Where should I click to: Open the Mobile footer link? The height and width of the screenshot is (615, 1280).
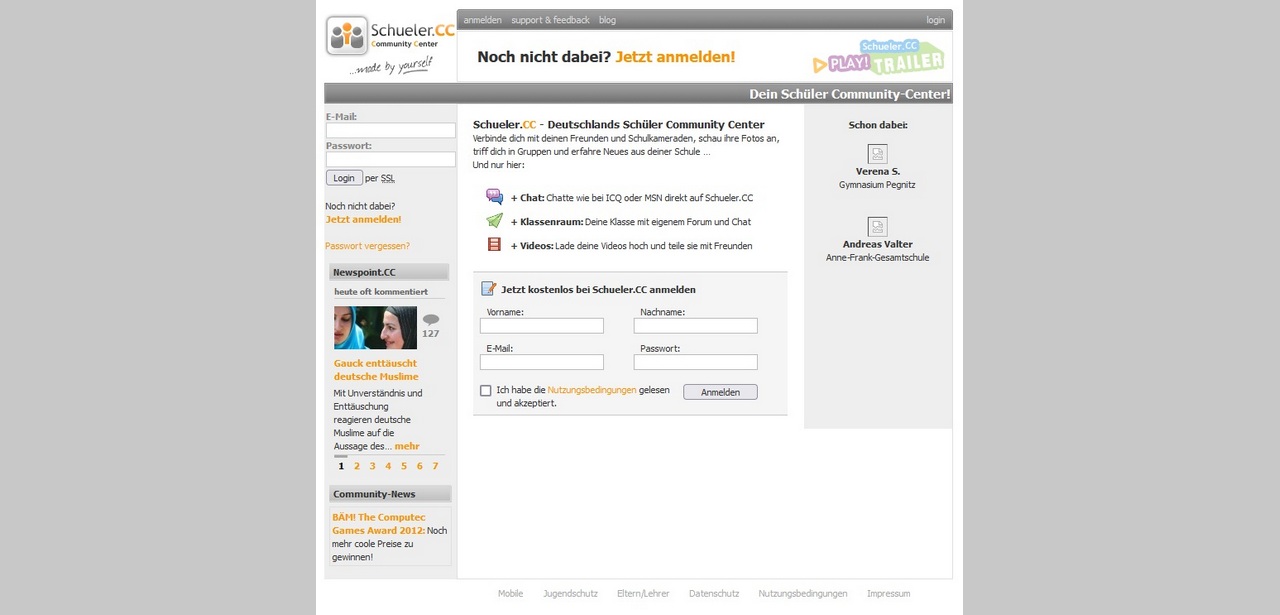tap(511, 594)
